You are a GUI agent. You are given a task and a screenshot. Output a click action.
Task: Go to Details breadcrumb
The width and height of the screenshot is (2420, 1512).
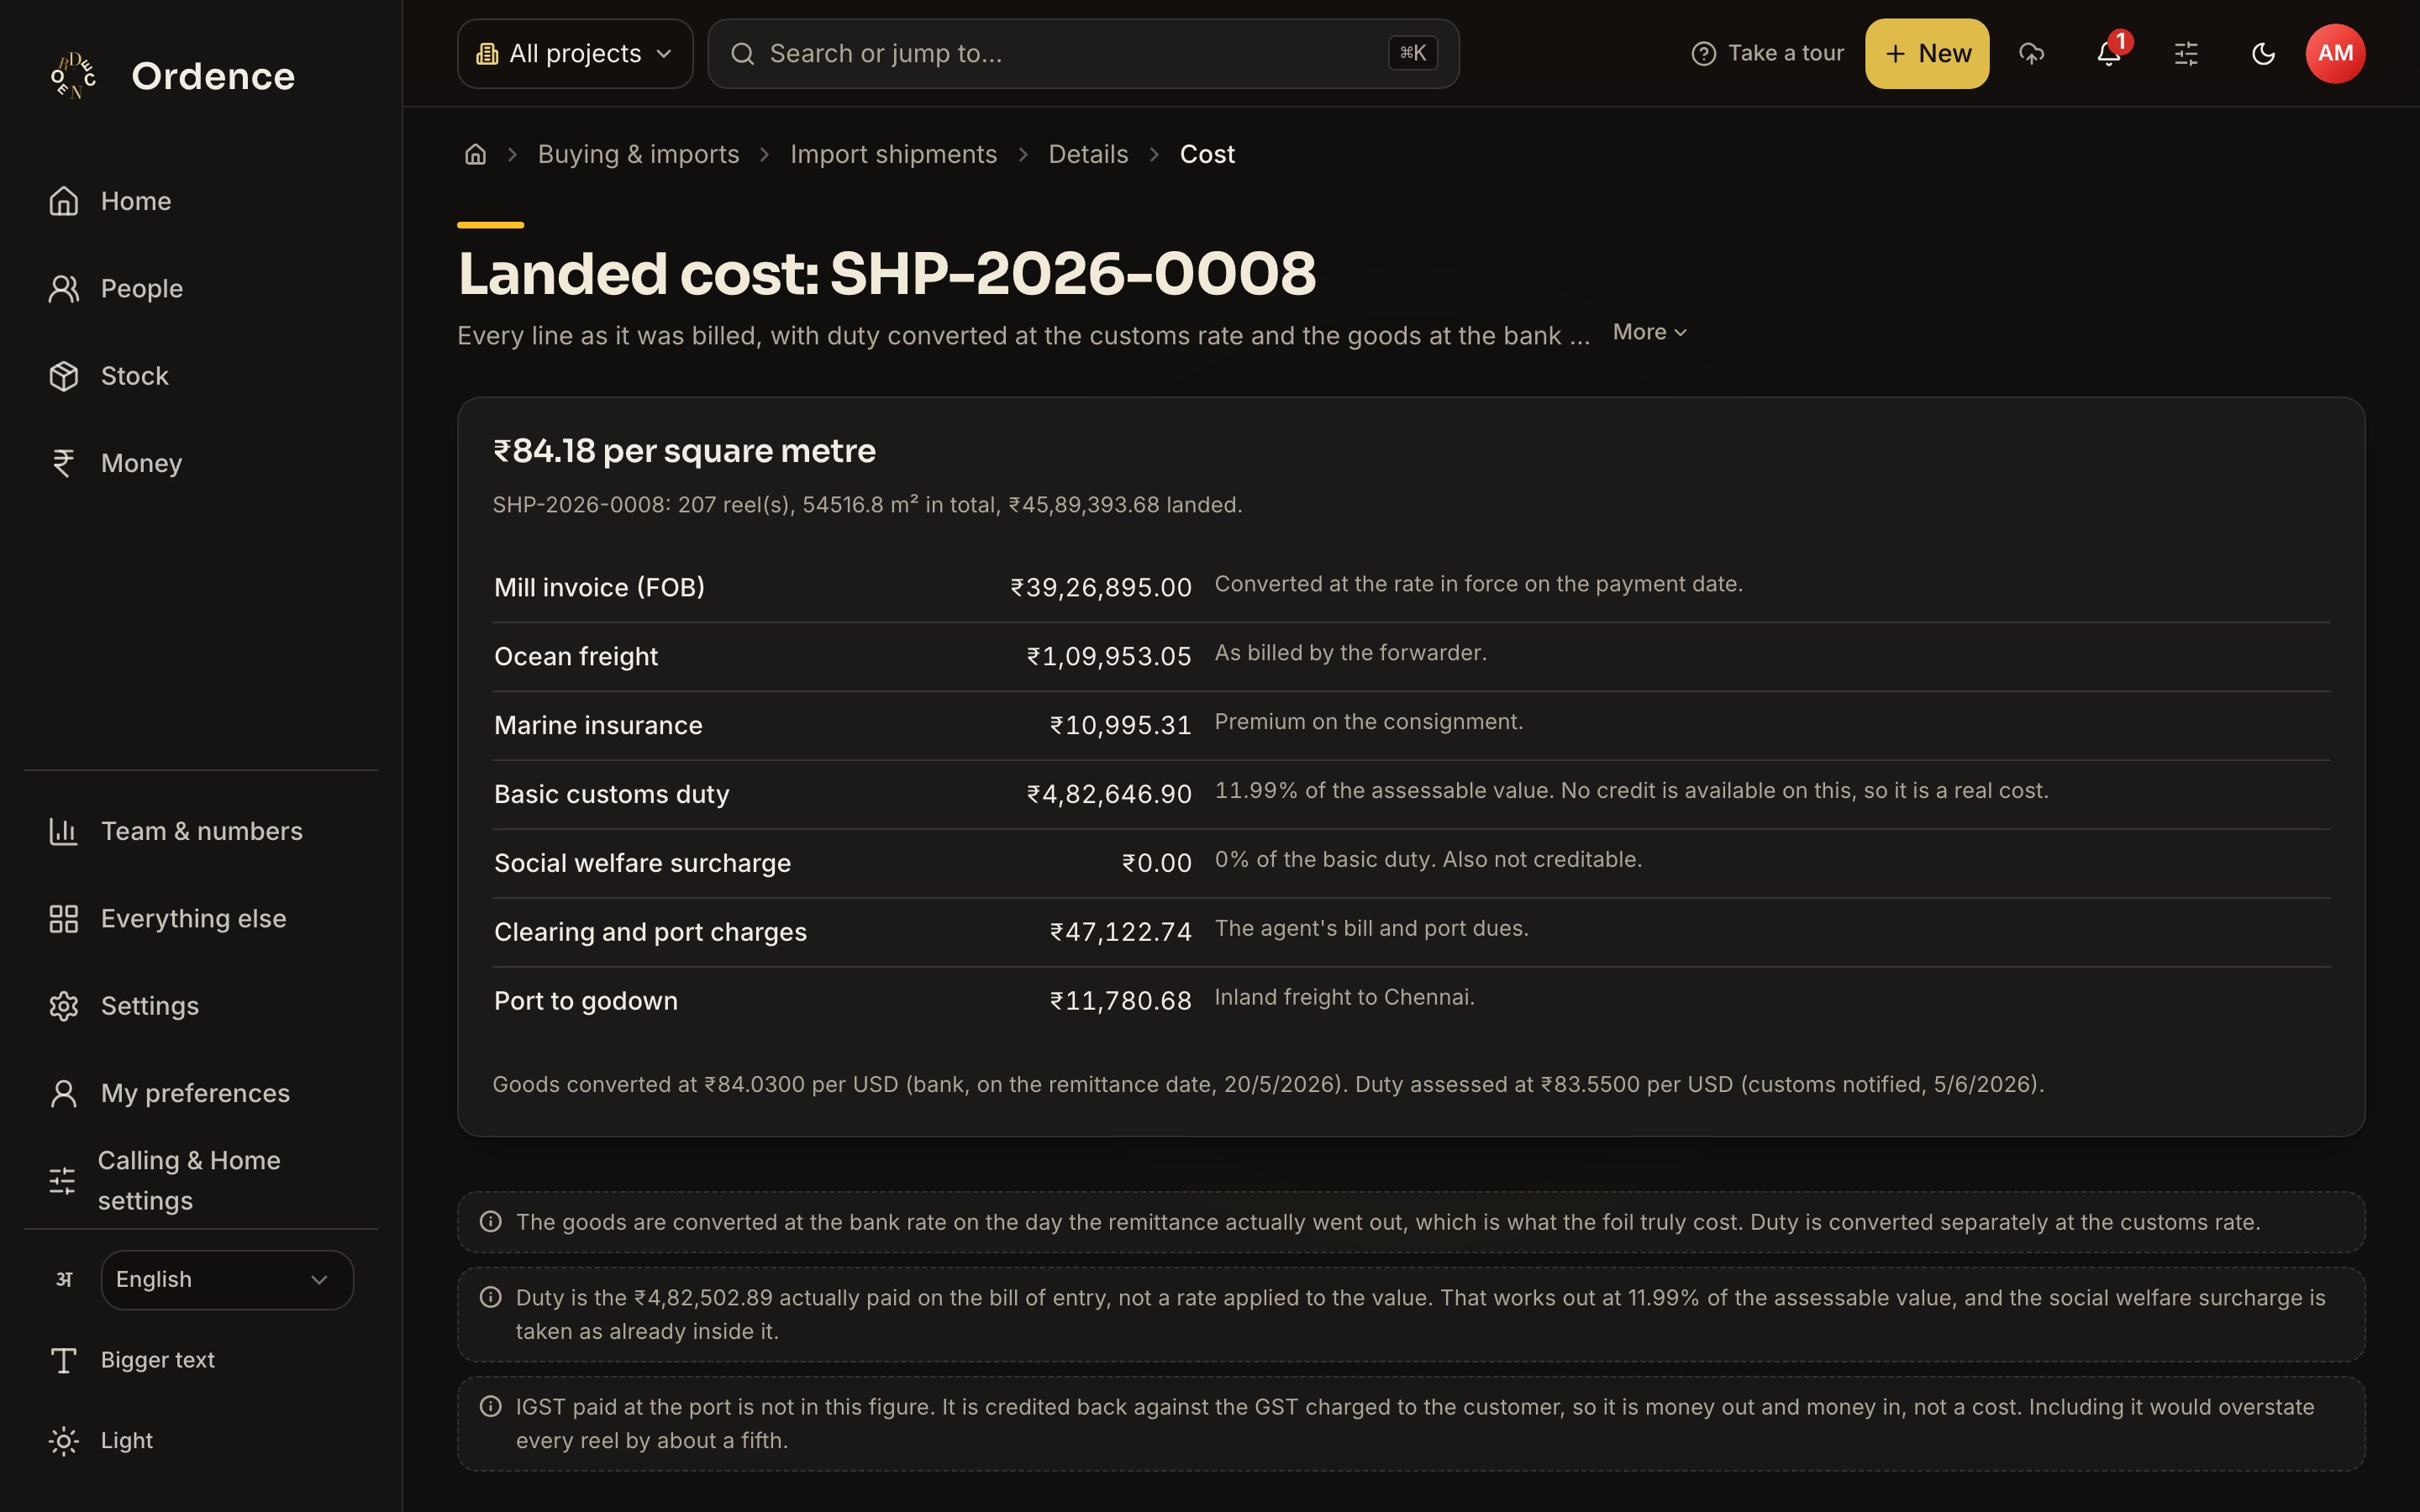[1088, 154]
